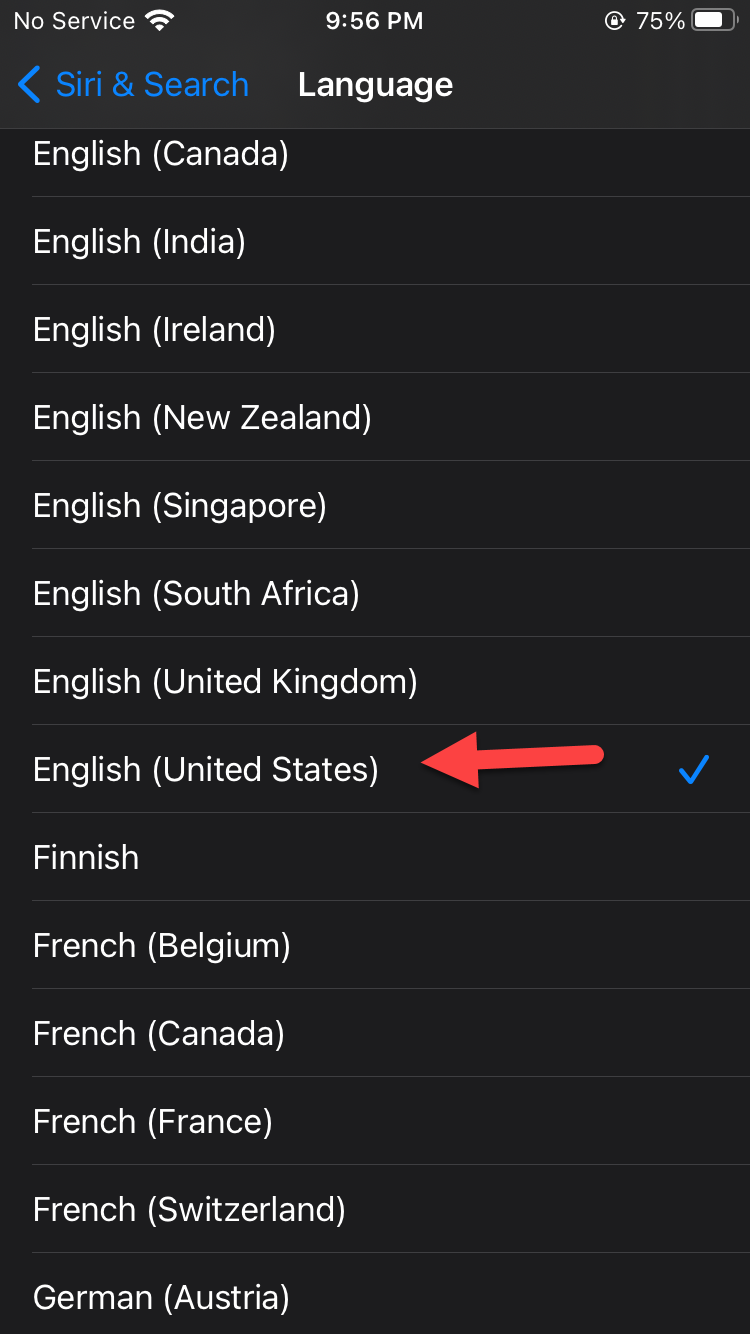The width and height of the screenshot is (750, 1334).
Task: Tap the back chevron icon
Action: (x=29, y=85)
